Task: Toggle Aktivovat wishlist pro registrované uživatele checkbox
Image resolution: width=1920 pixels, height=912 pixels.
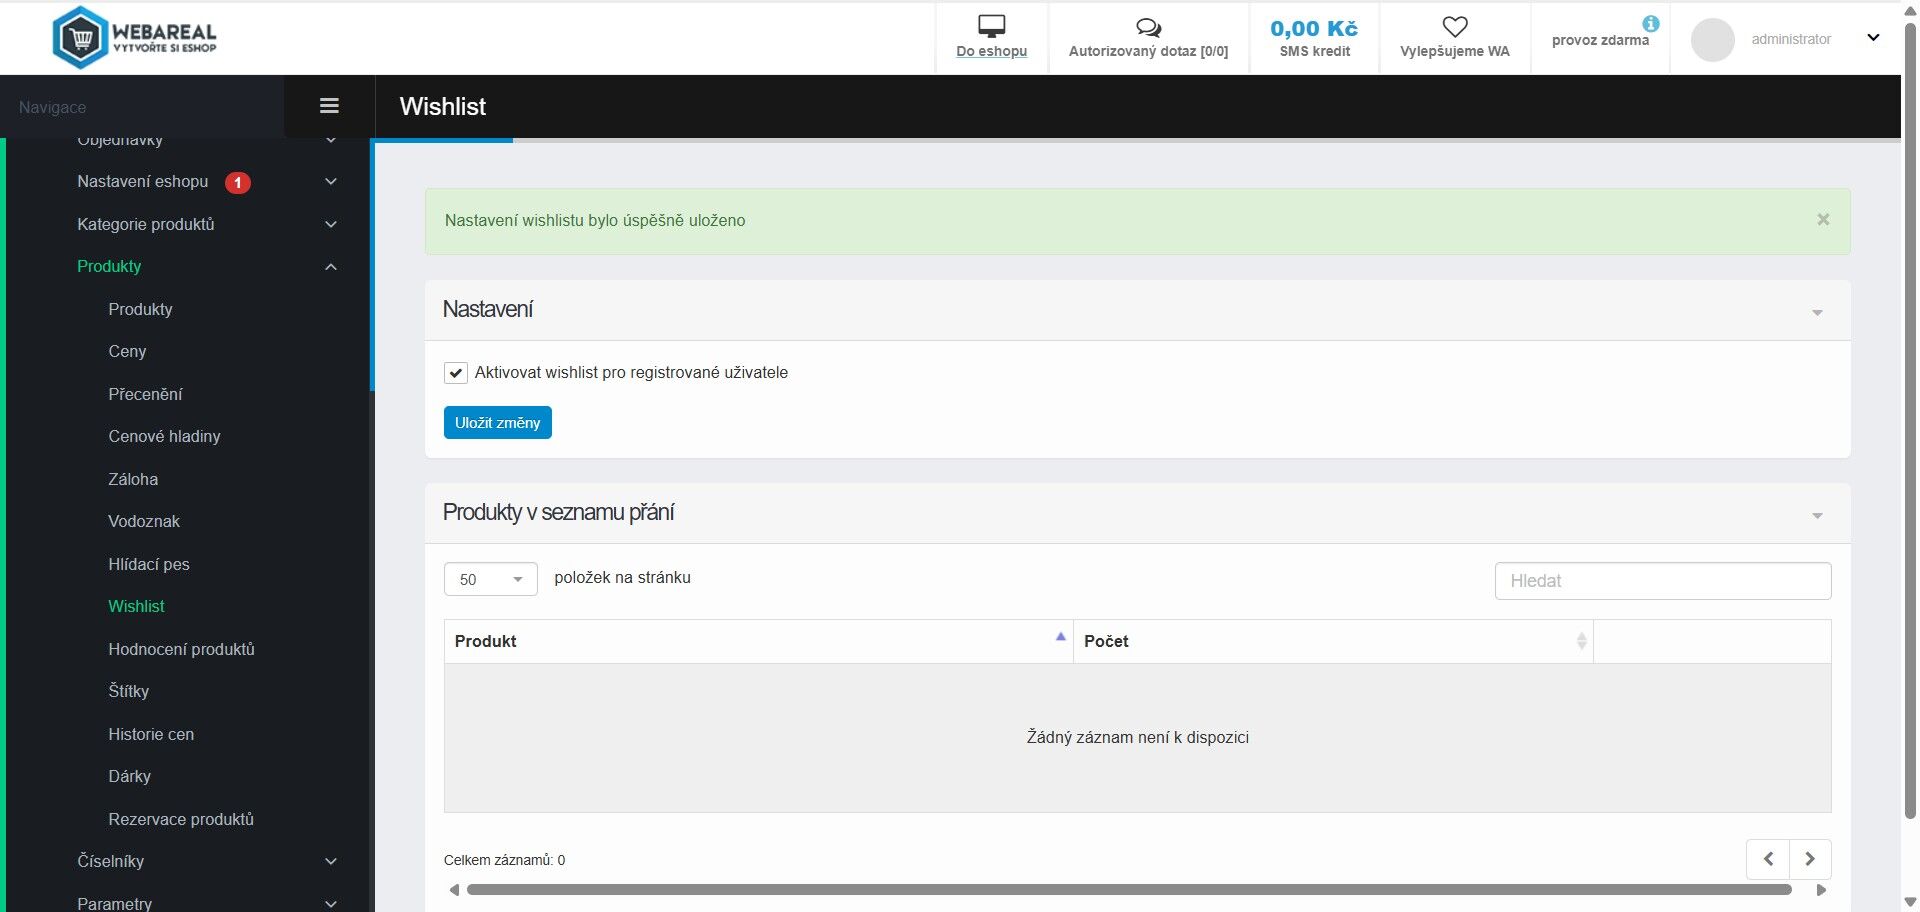Action: [455, 373]
